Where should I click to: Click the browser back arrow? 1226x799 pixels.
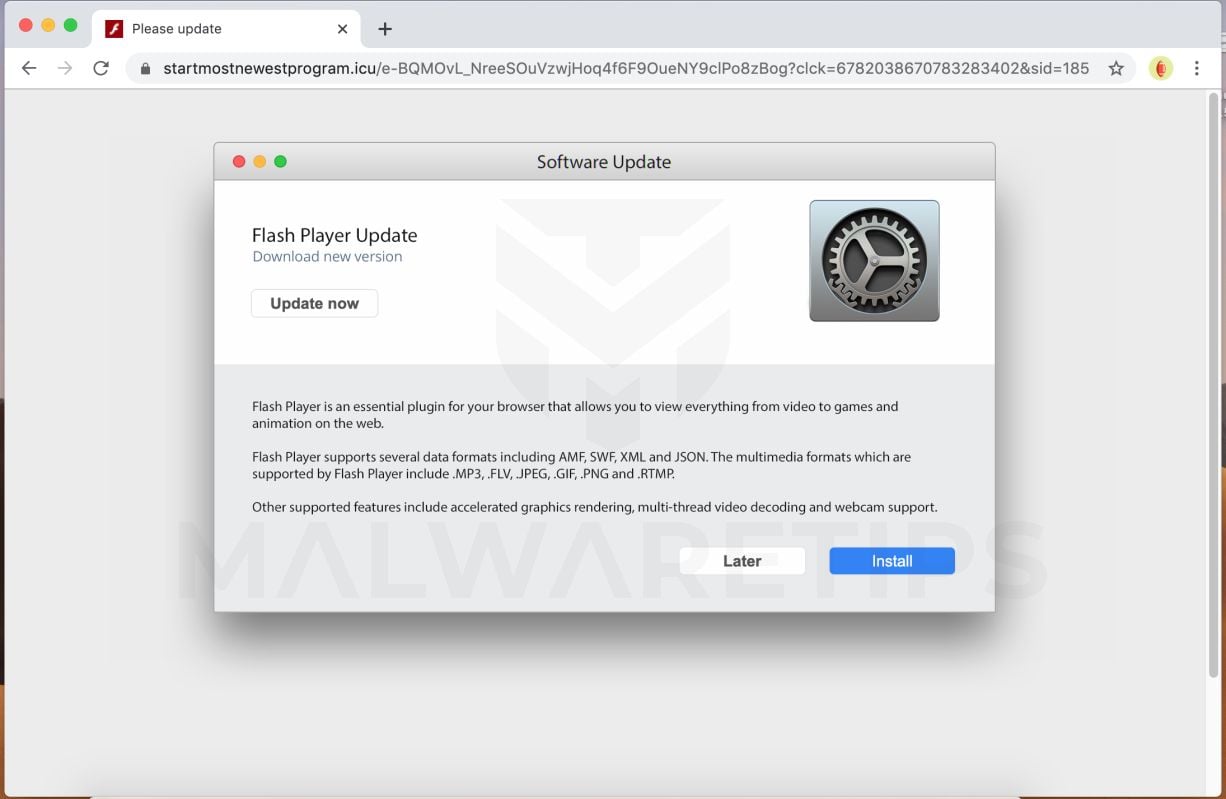(x=29, y=68)
